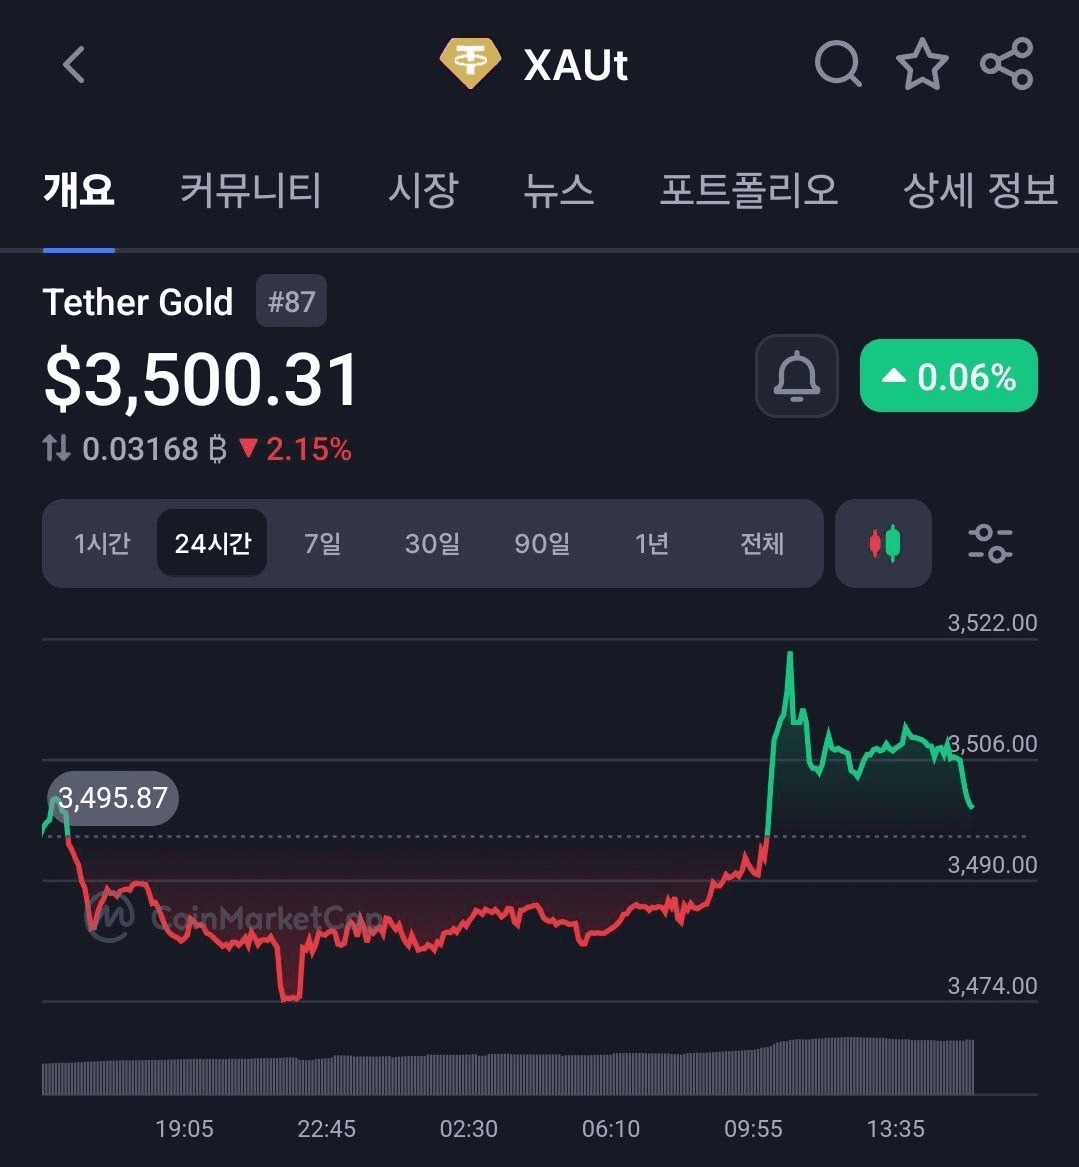Open the search magnifier icon
The height and width of the screenshot is (1167, 1079).
(x=838, y=64)
